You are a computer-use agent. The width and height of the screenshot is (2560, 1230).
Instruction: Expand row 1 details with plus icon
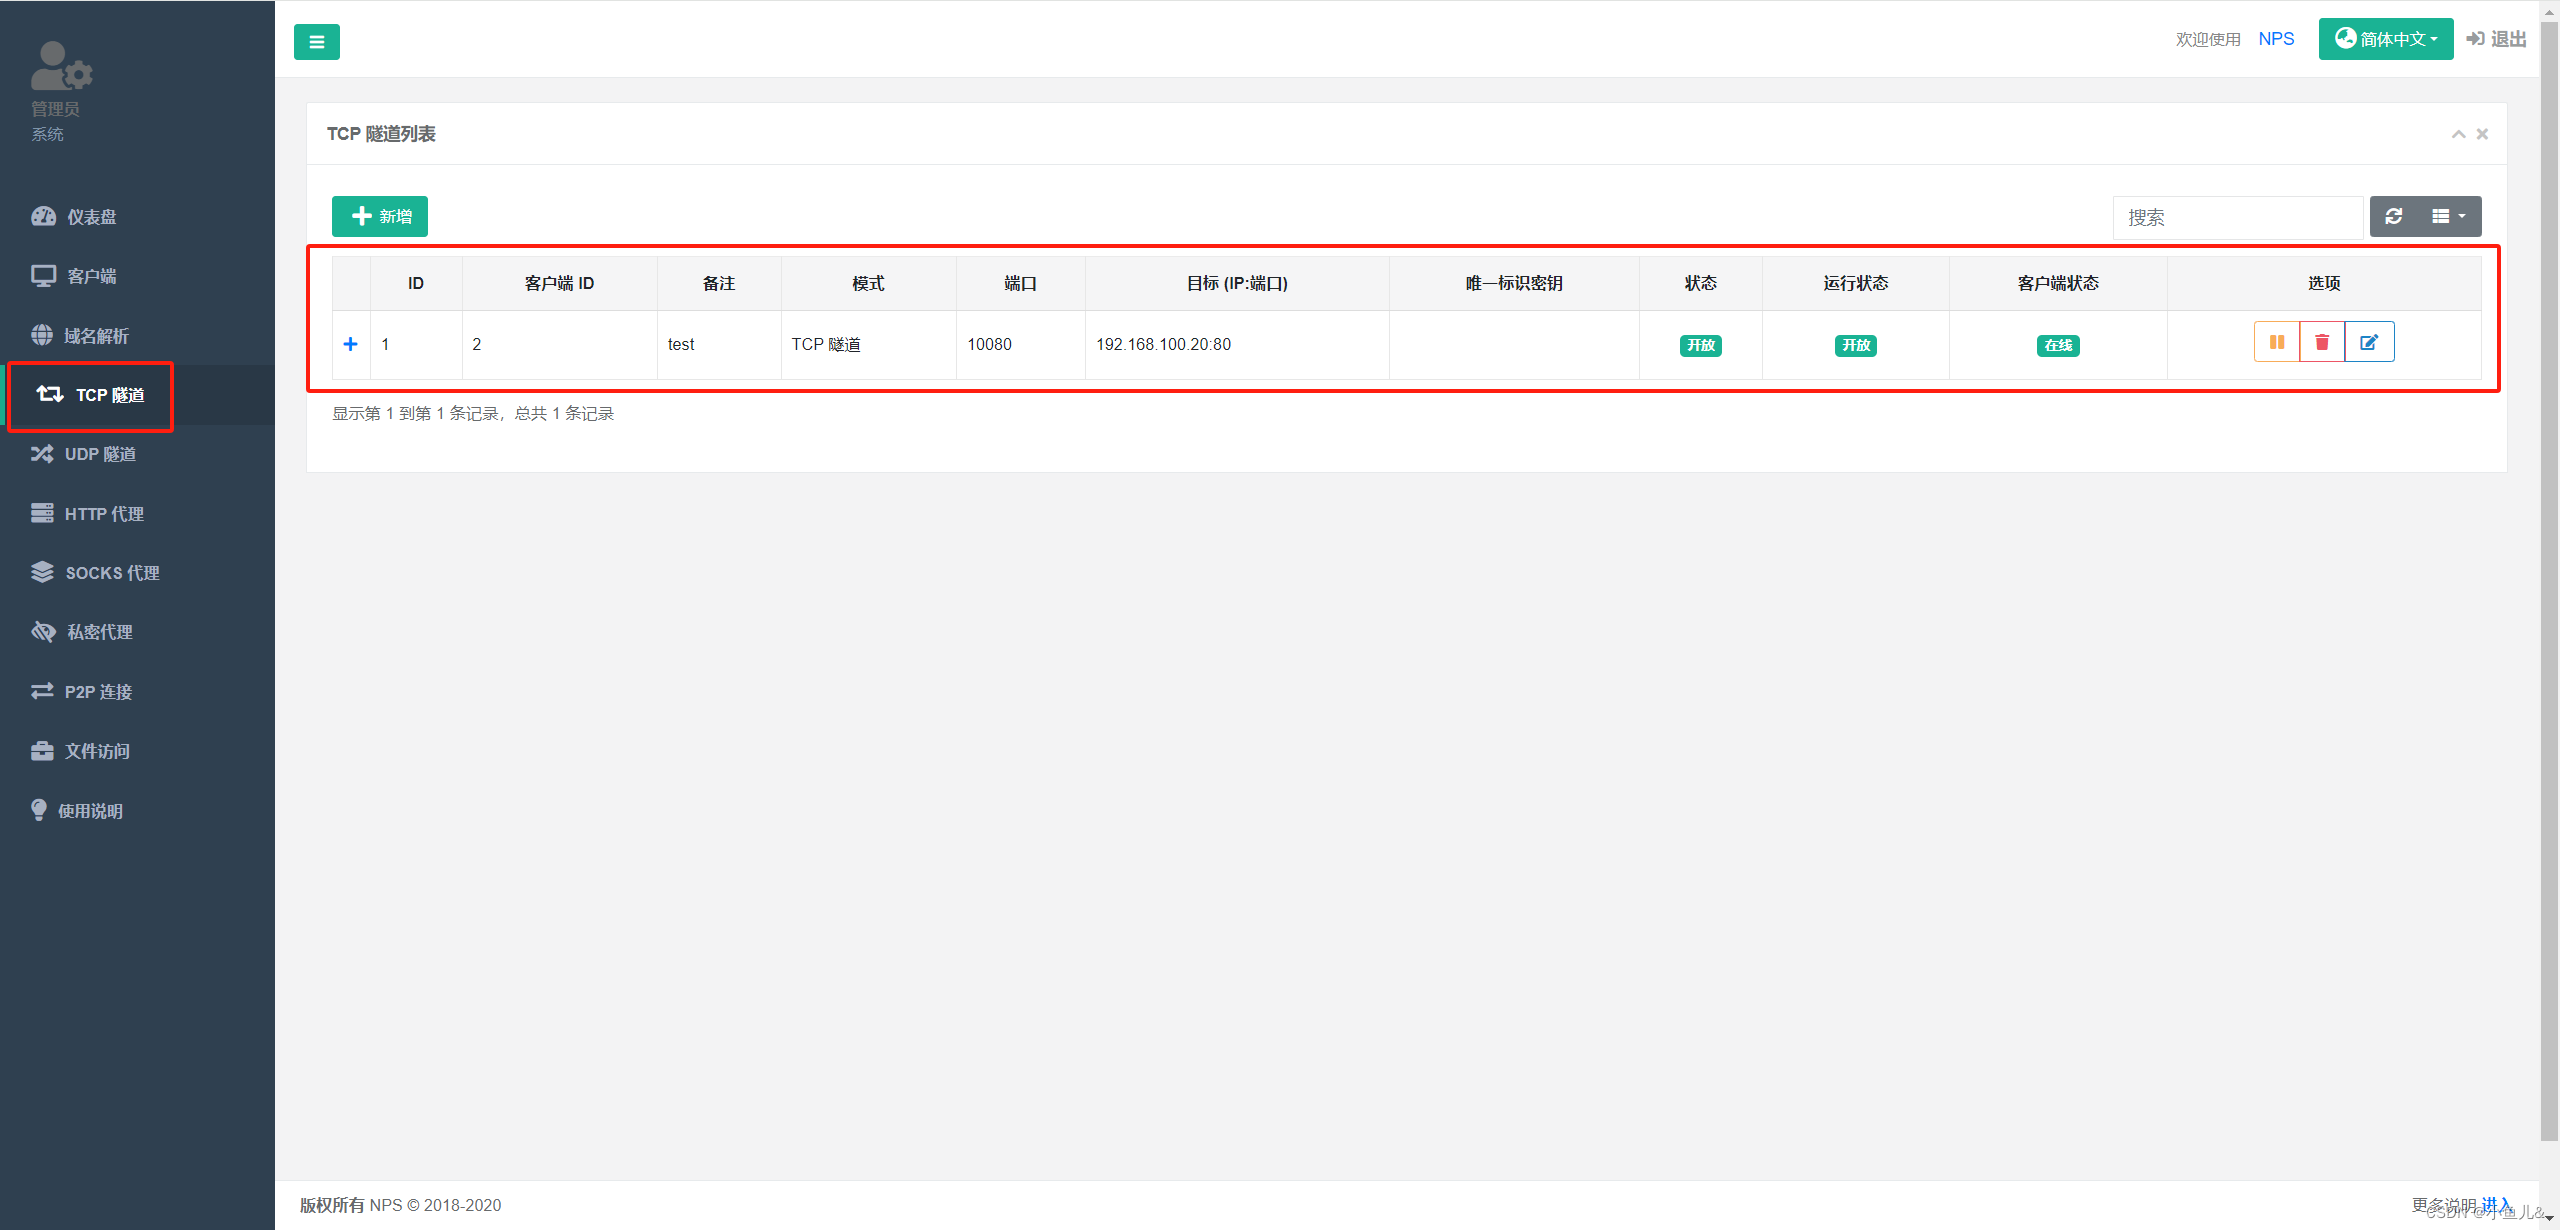point(351,344)
